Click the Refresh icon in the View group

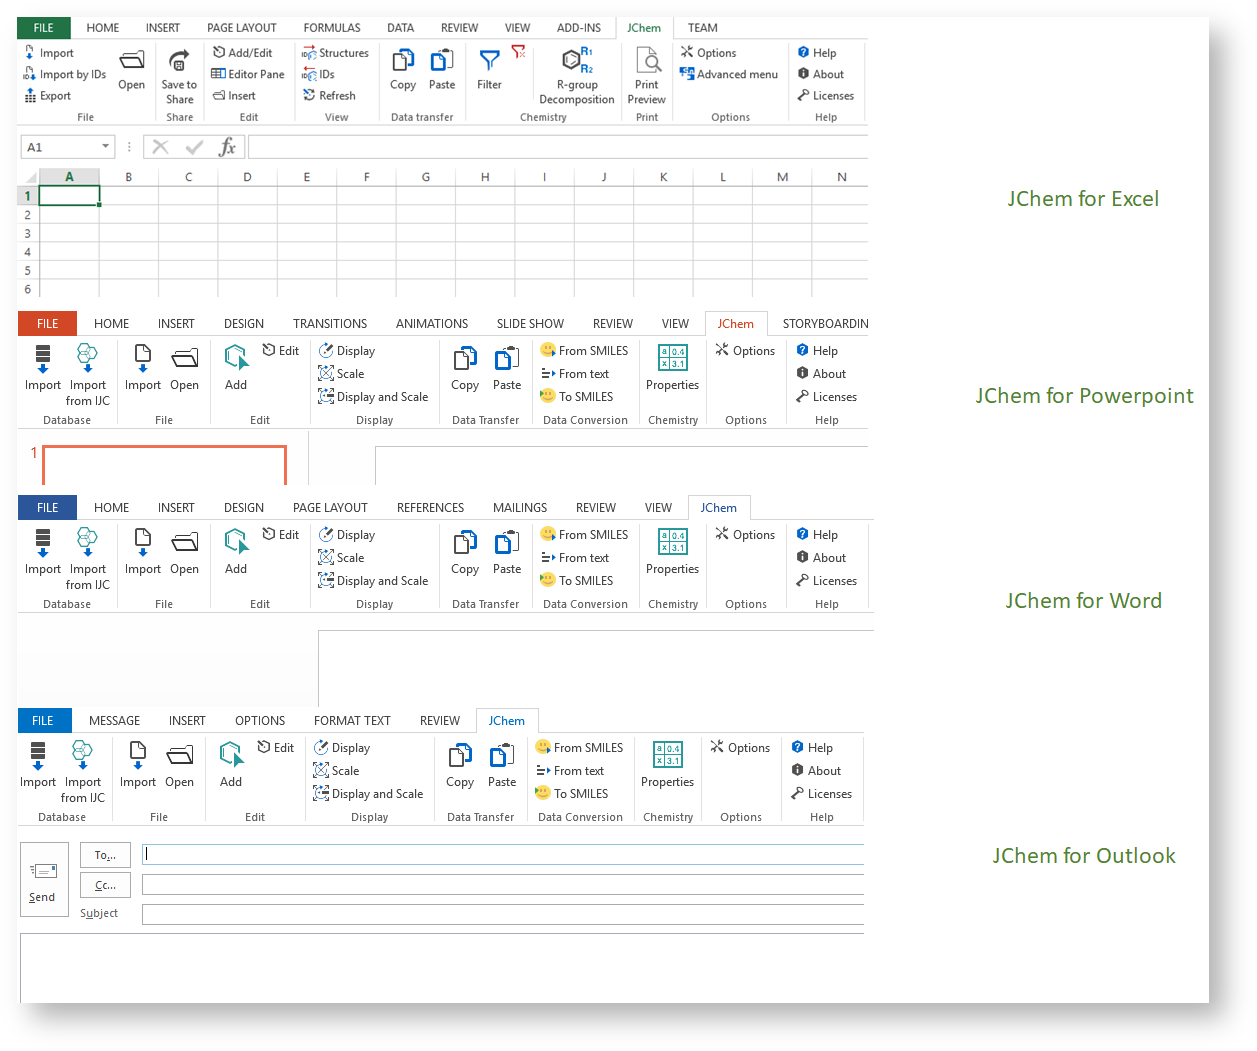pyautogui.click(x=310, y=96)
